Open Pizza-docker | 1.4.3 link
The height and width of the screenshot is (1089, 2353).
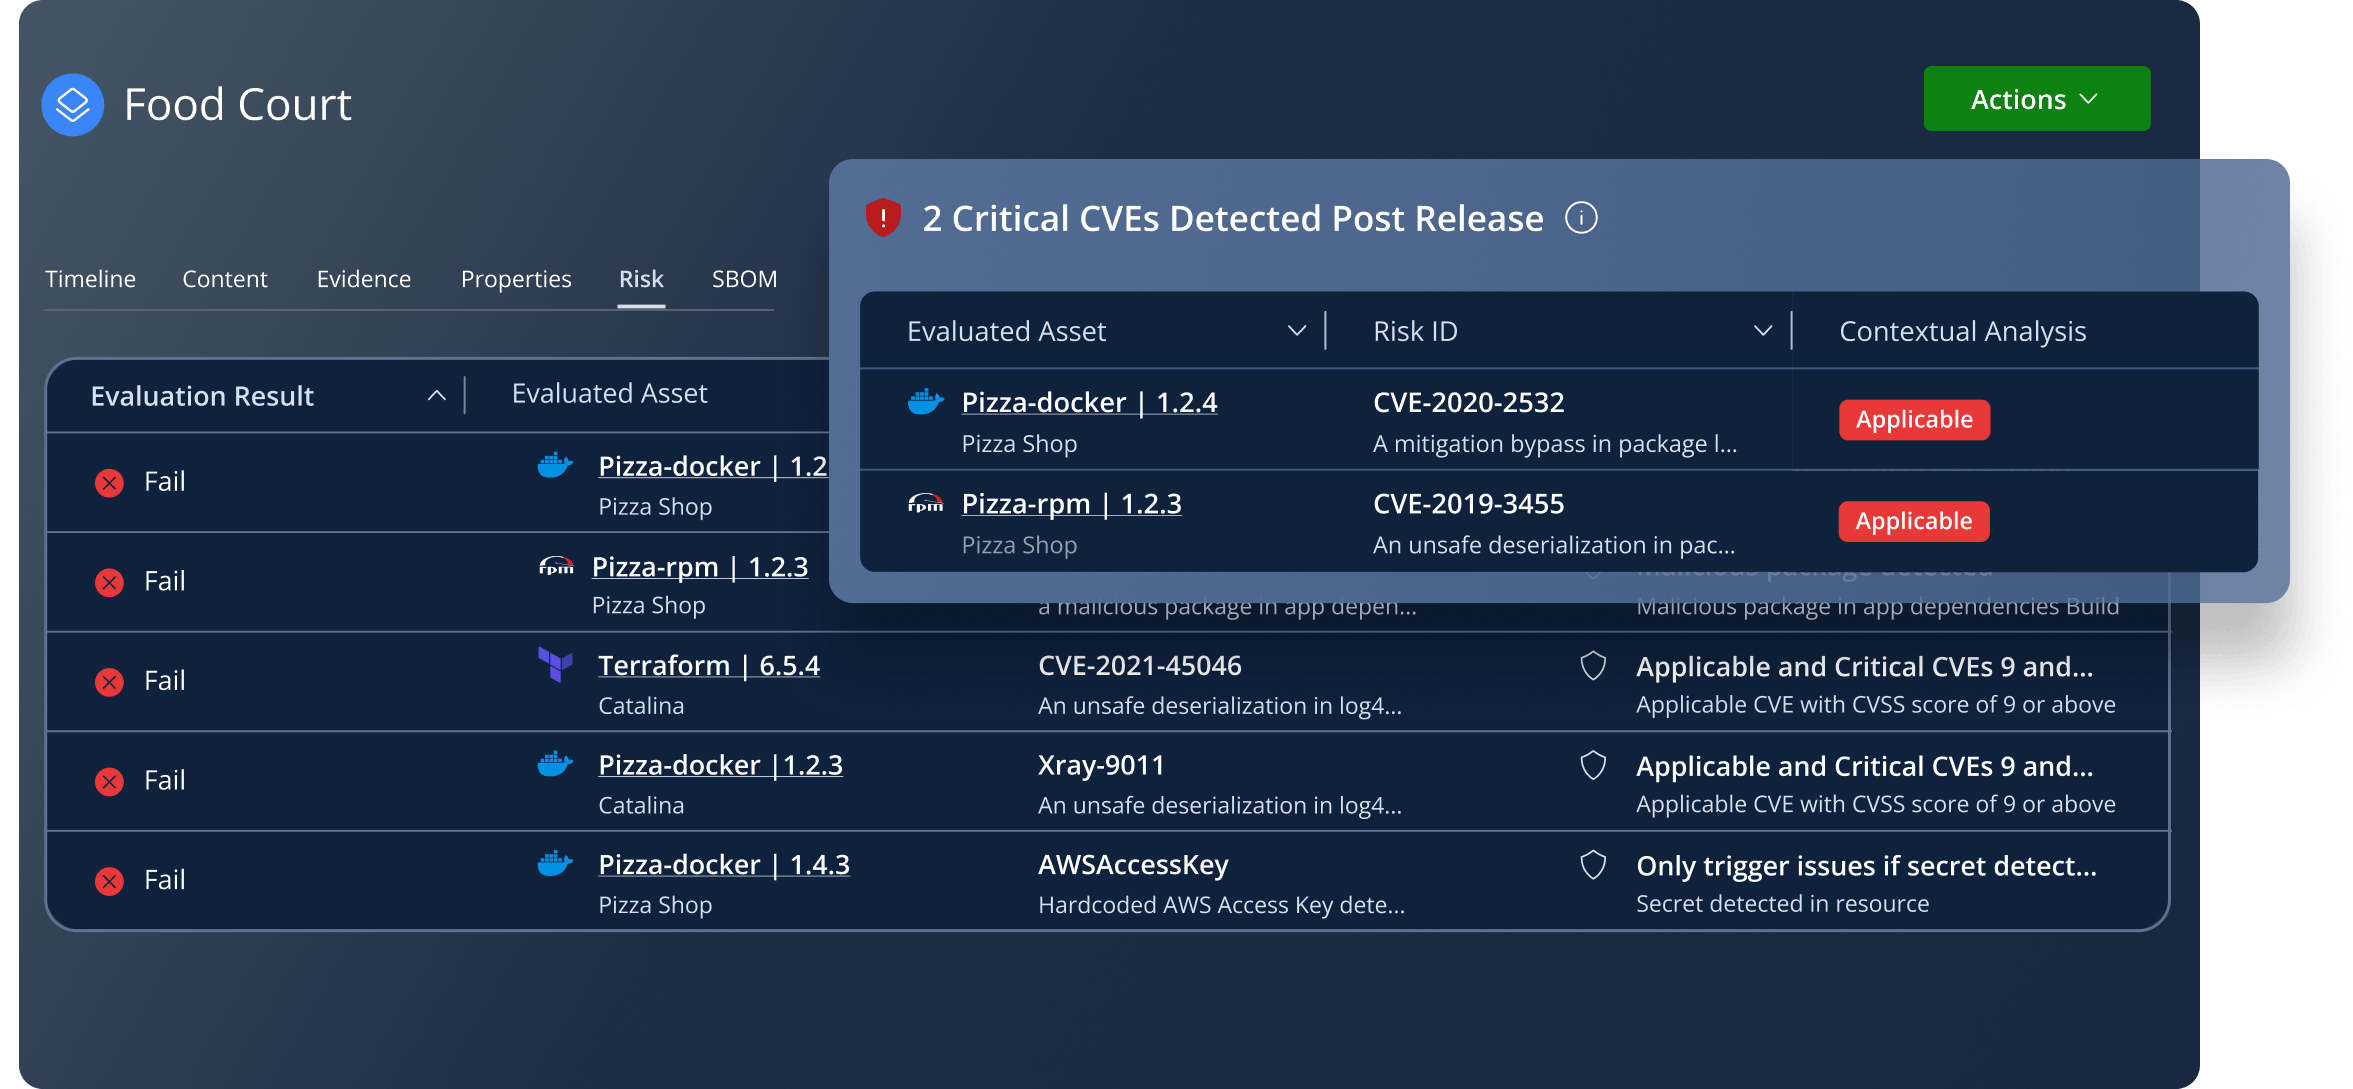(724, 865)
